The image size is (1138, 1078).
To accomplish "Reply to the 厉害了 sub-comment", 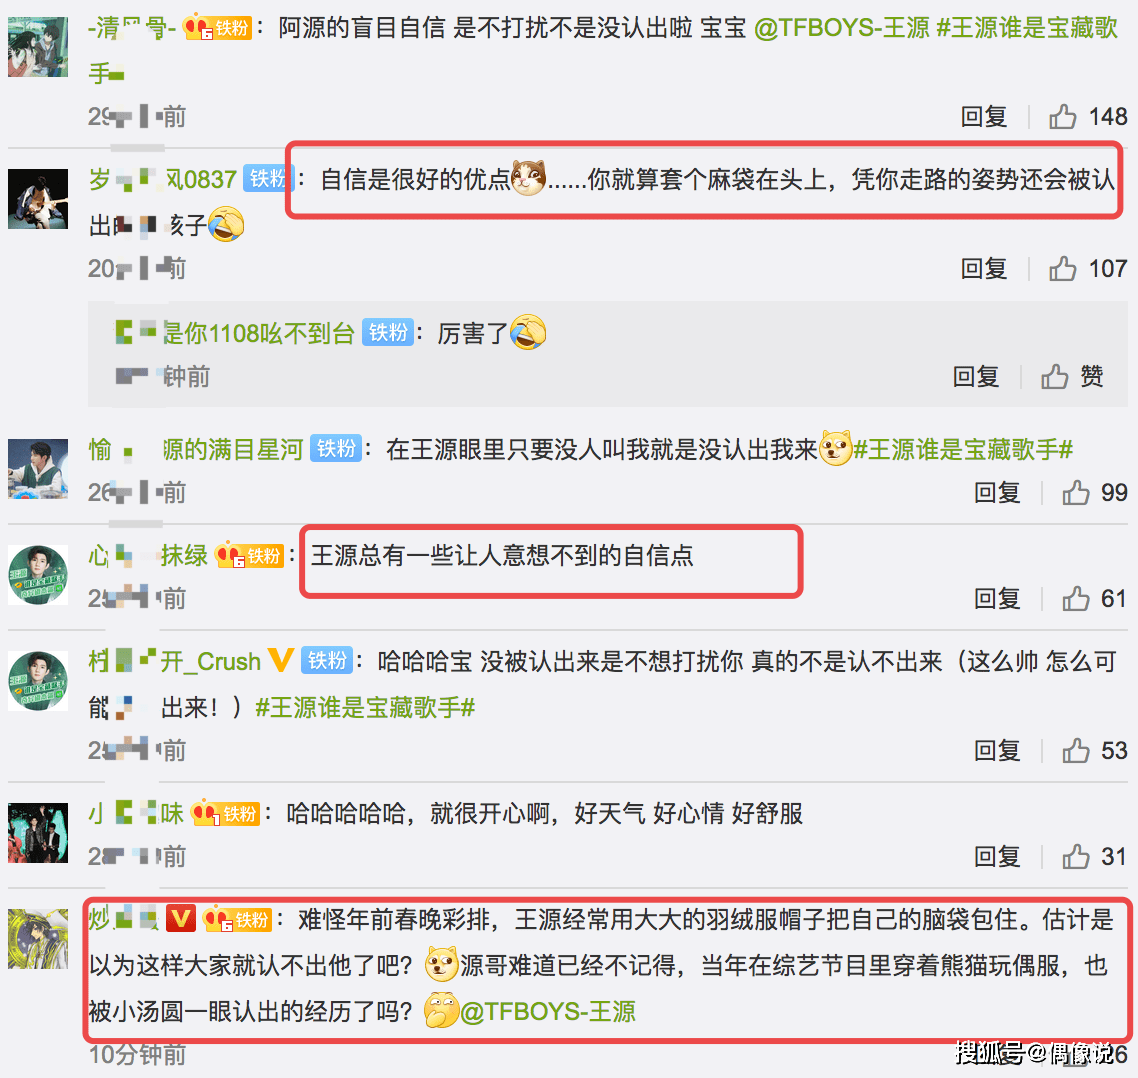I will coord(975,376).
